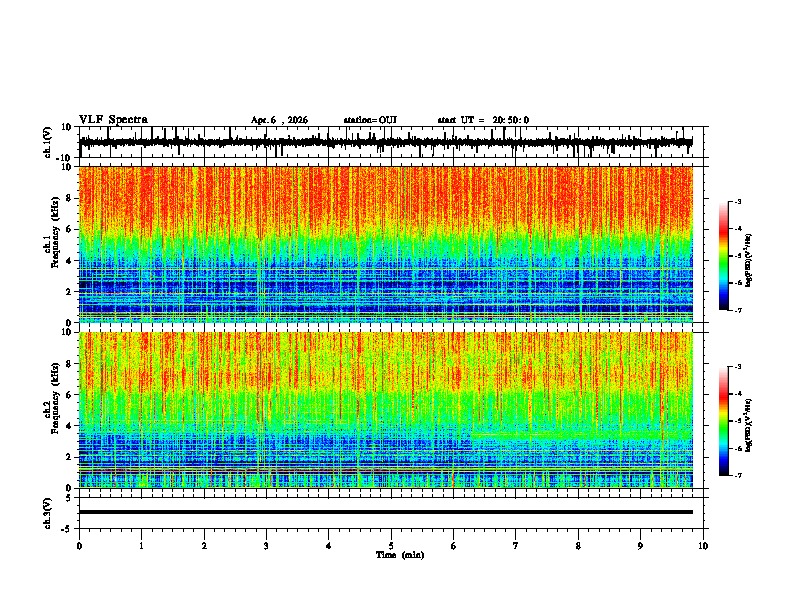Click time axis tick label "9"

click(640, 546)
